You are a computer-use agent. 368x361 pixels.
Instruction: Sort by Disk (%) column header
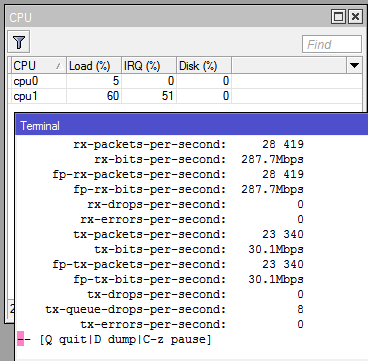[x=204, y=66]
